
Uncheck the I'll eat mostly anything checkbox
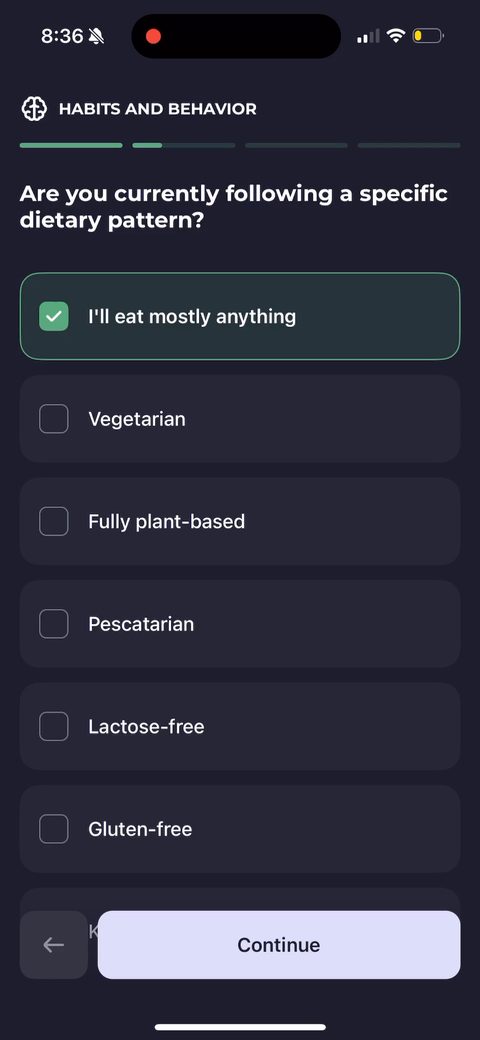point(54,316)
